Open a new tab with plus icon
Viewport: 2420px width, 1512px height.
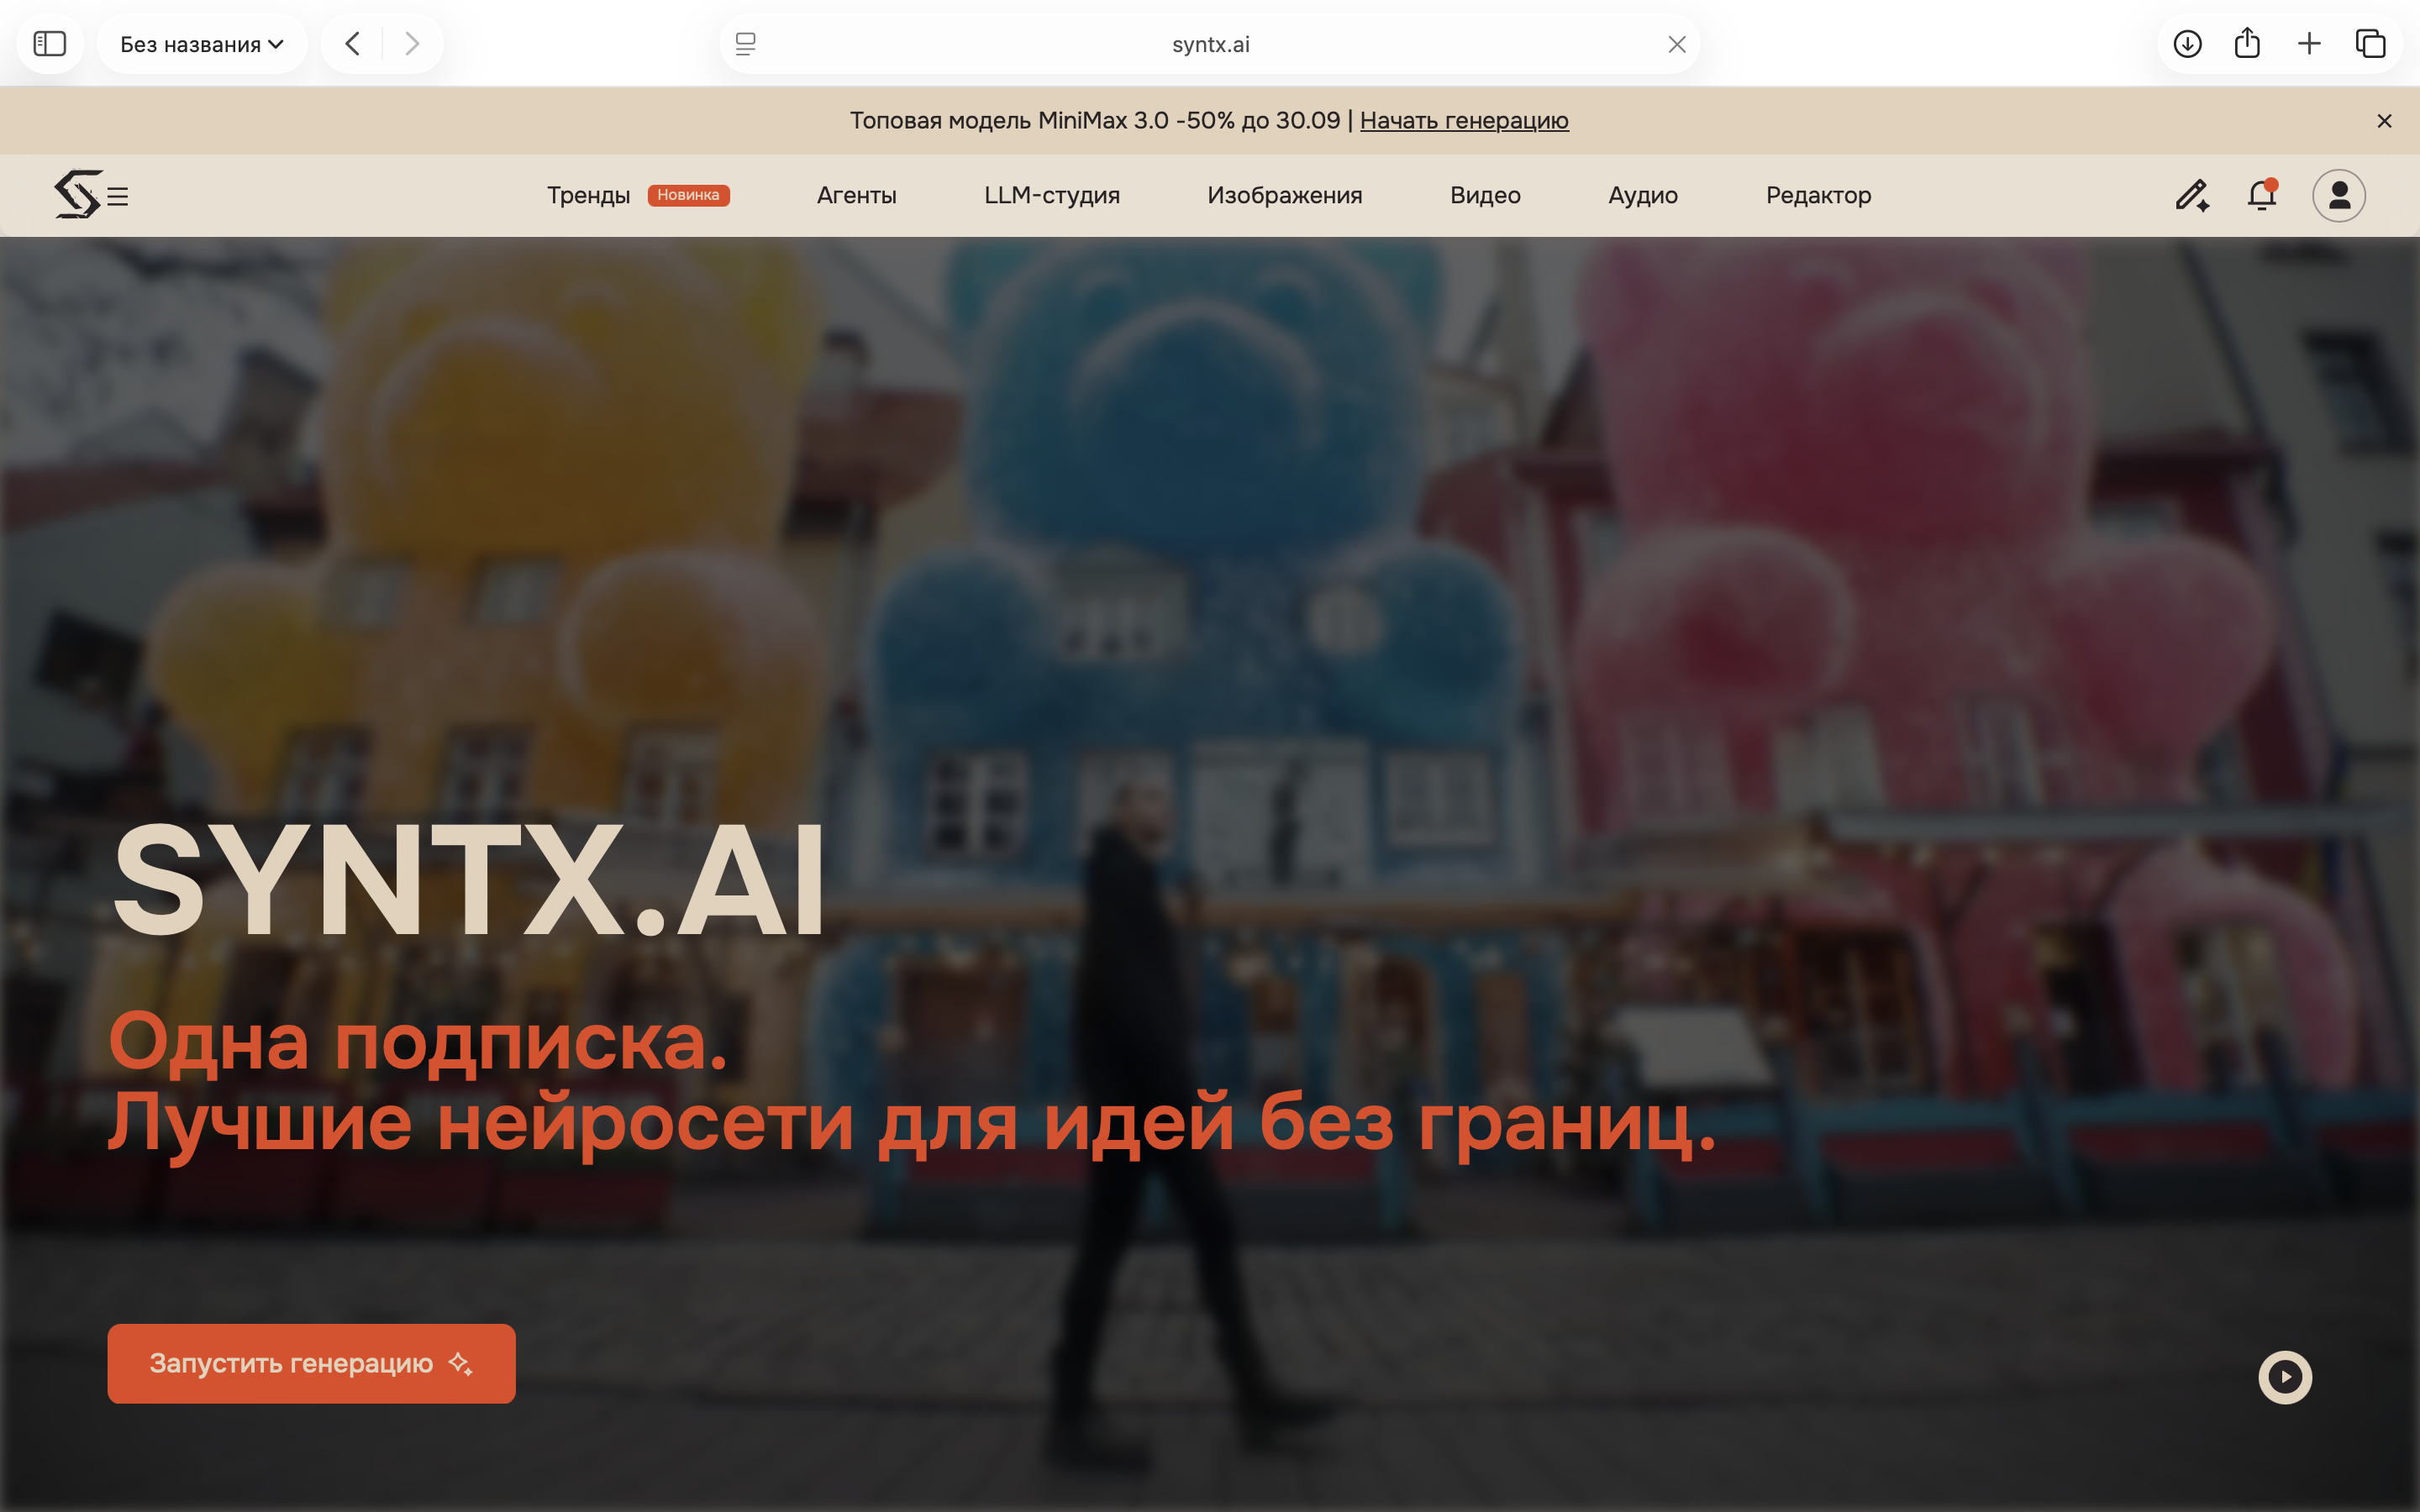click(2309, 44)
